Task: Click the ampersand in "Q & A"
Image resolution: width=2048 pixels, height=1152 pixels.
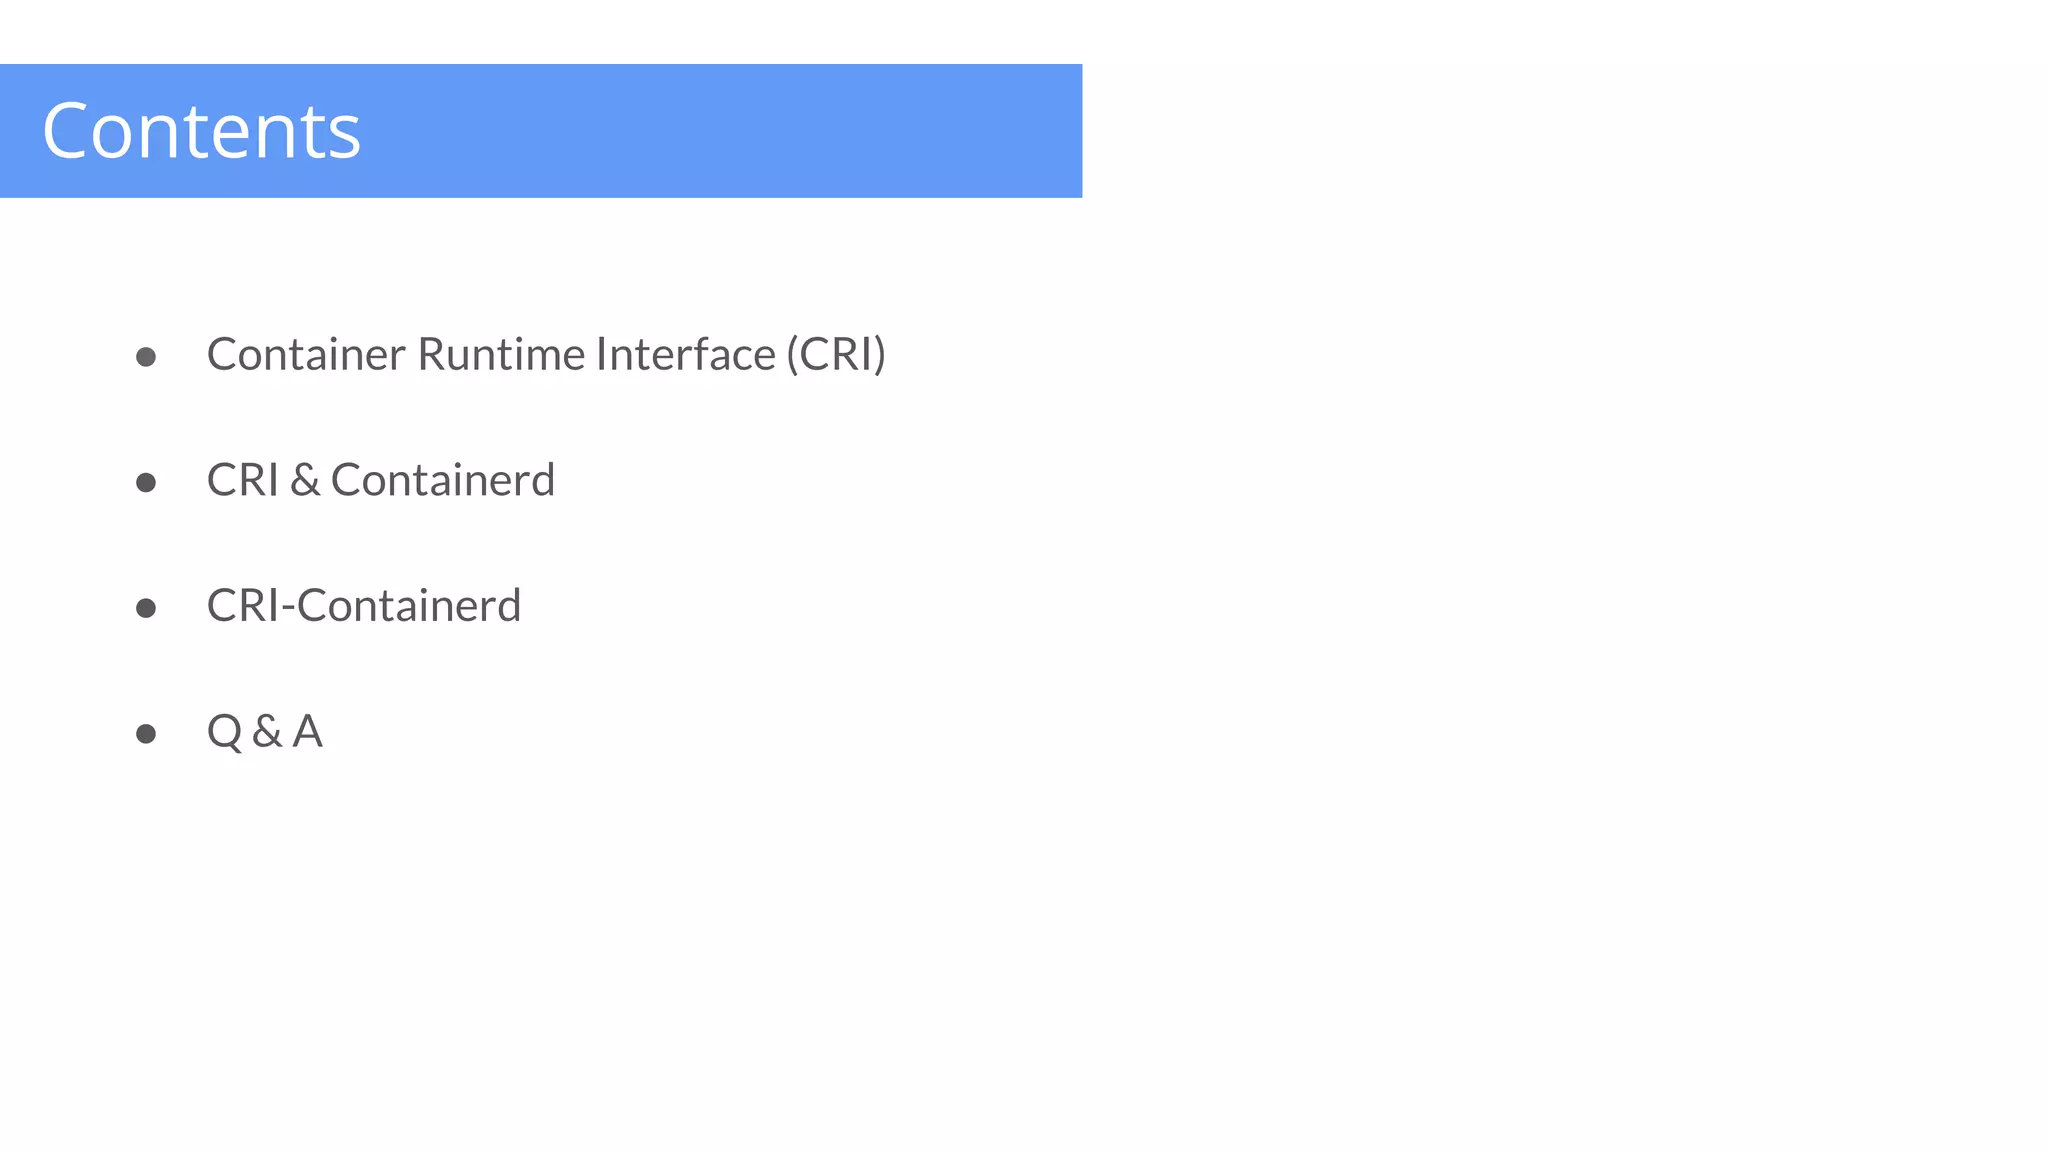Action: click(x=267, y=732)
